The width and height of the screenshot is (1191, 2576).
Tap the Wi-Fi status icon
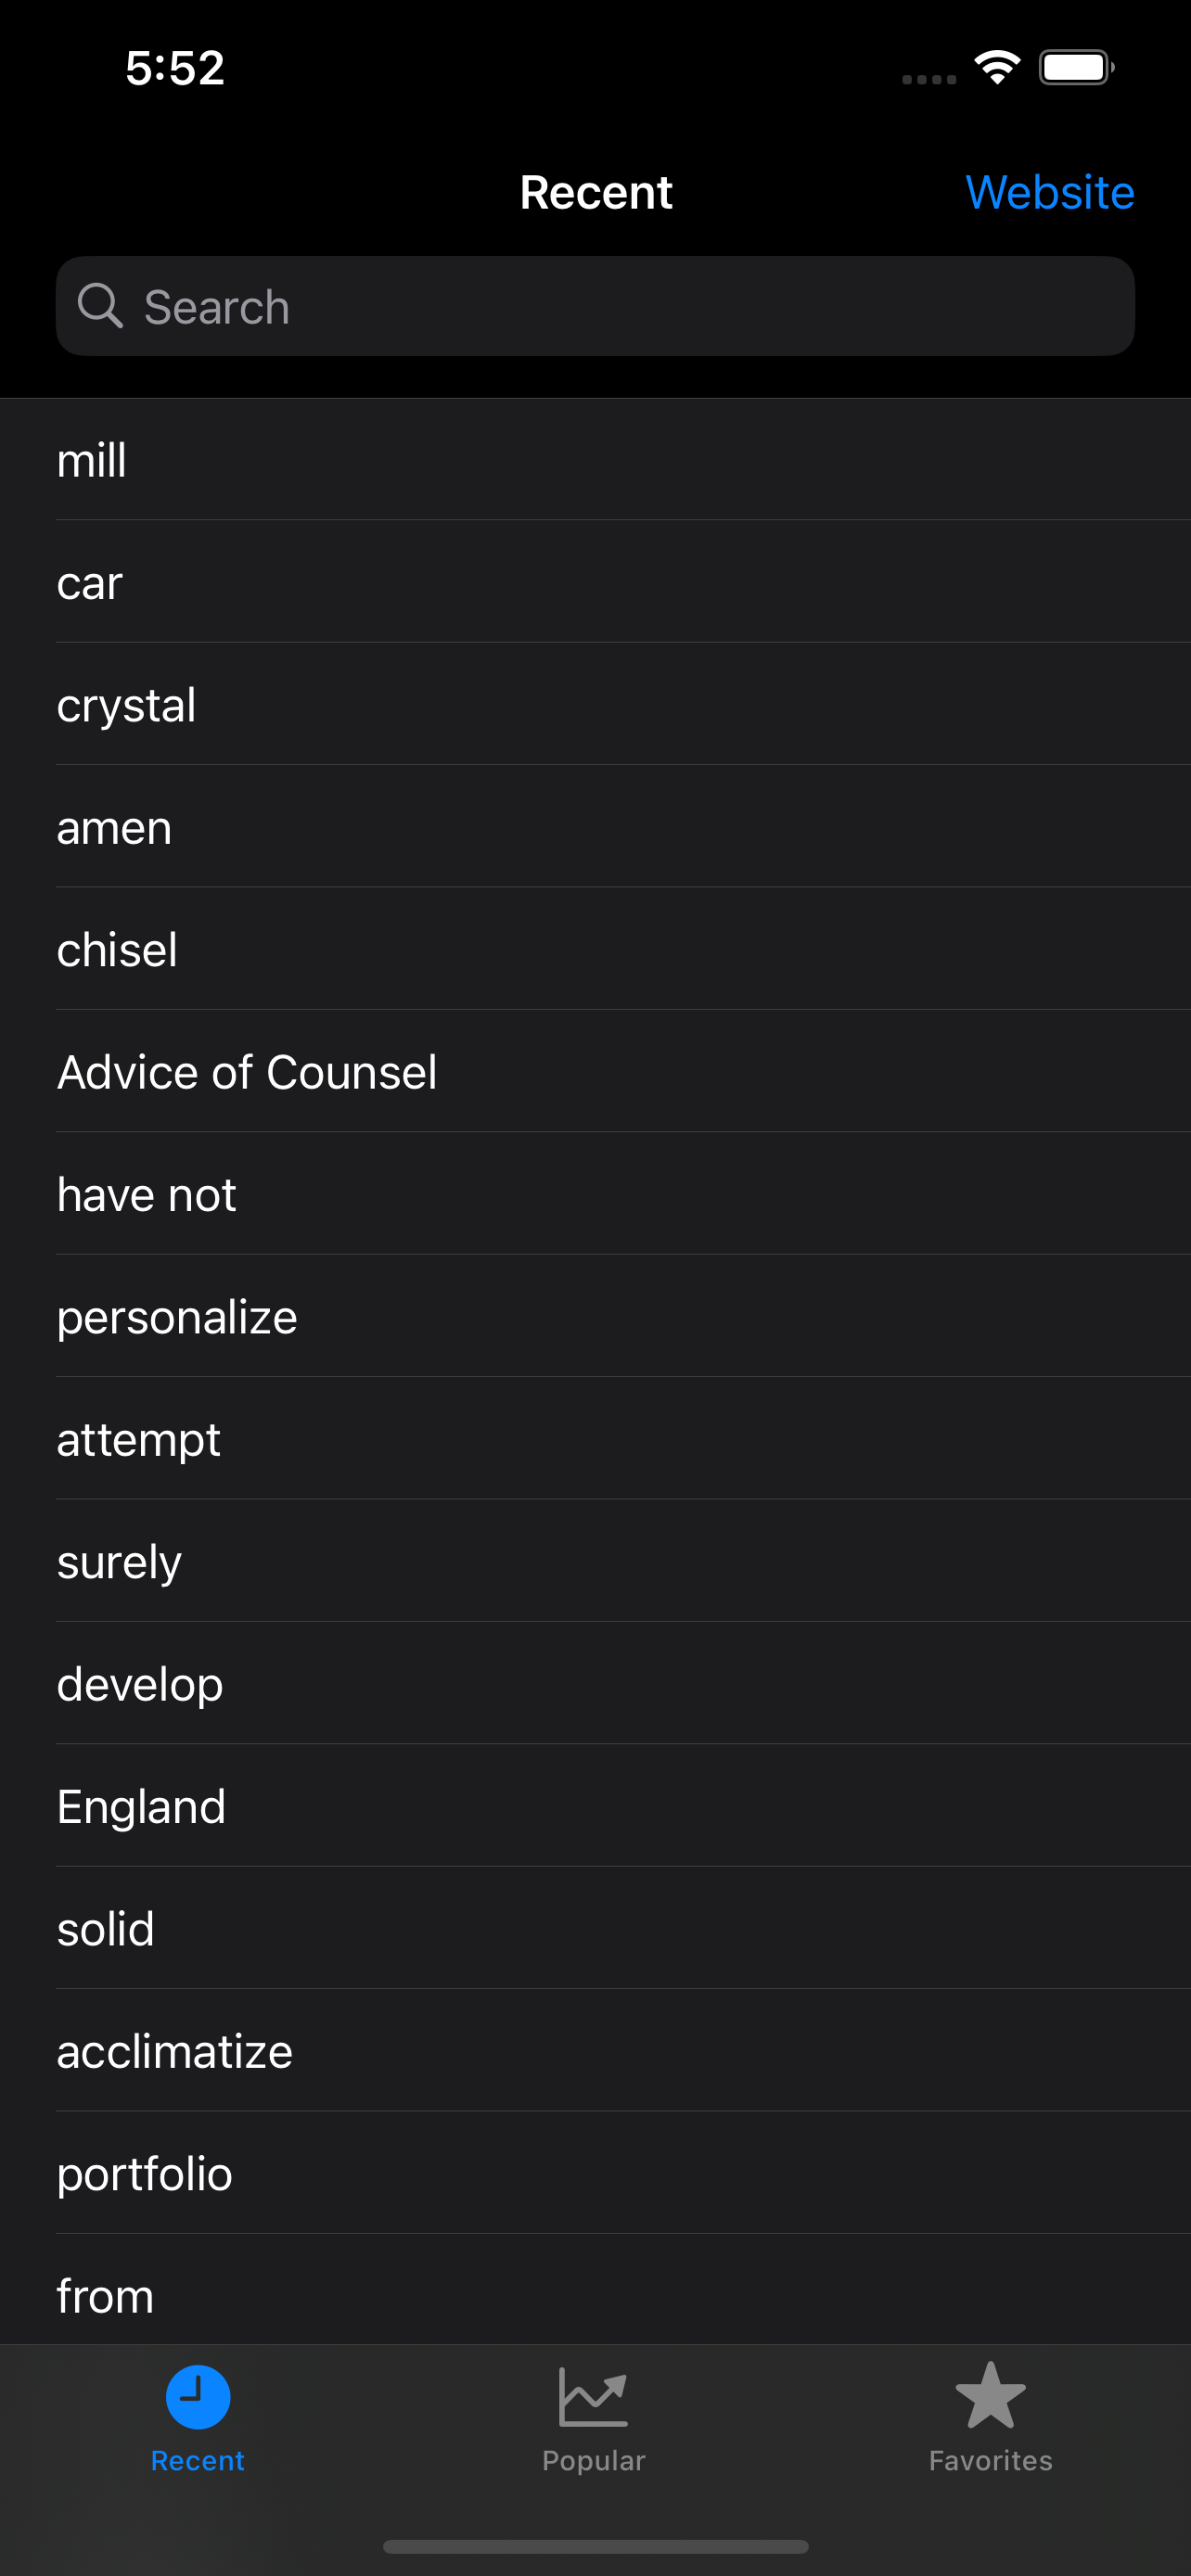pyautogui.click(x=997, y=68)
